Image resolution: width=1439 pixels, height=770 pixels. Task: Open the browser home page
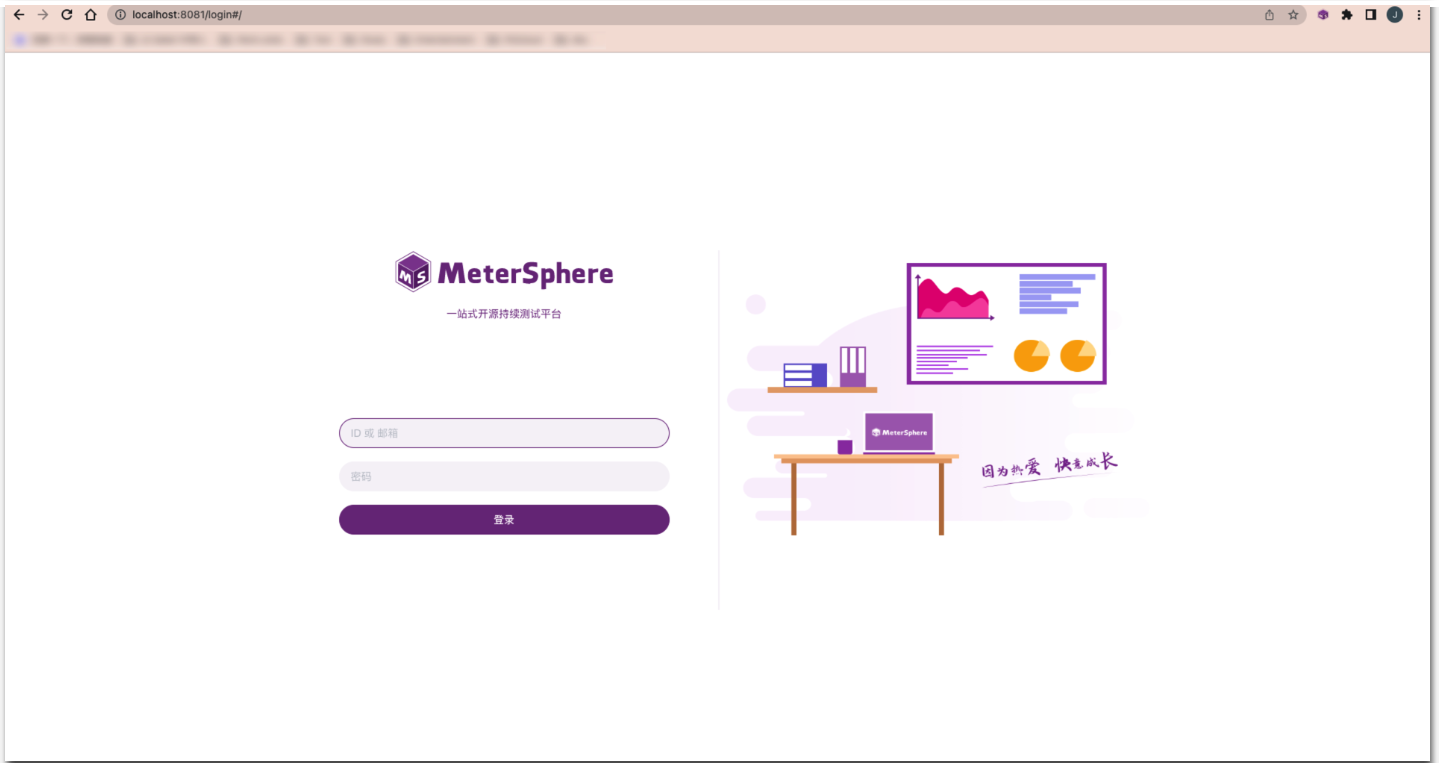click(91, 15)
